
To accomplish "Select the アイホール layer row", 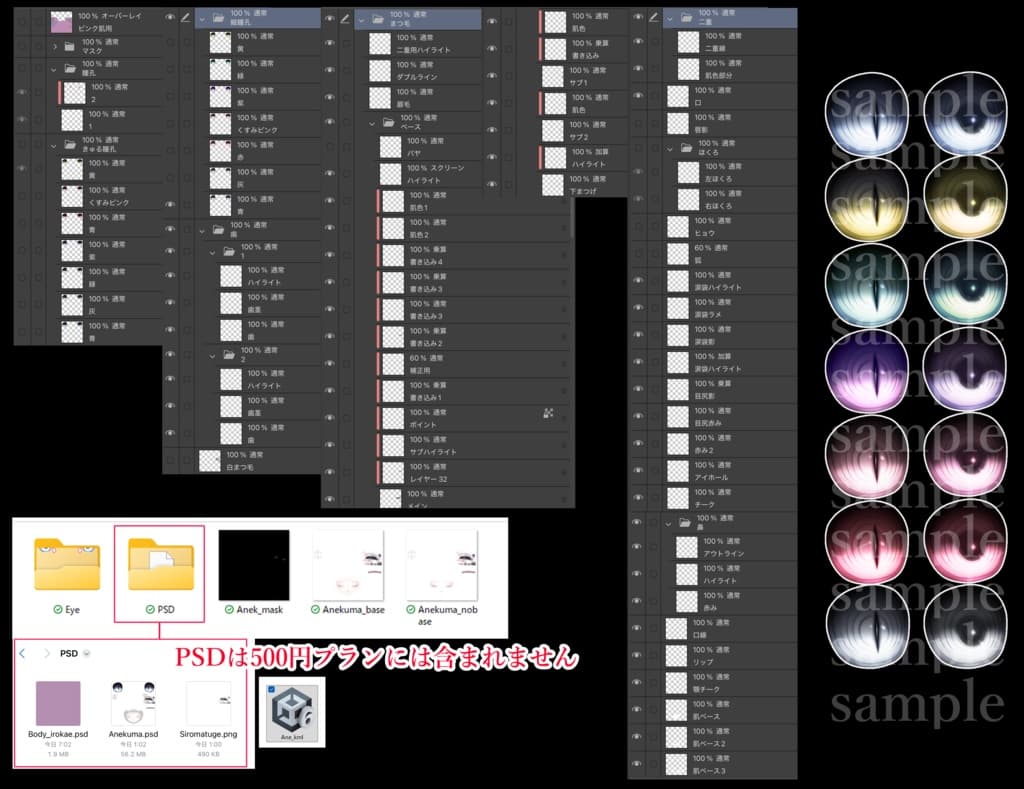I will coord(729,471).
